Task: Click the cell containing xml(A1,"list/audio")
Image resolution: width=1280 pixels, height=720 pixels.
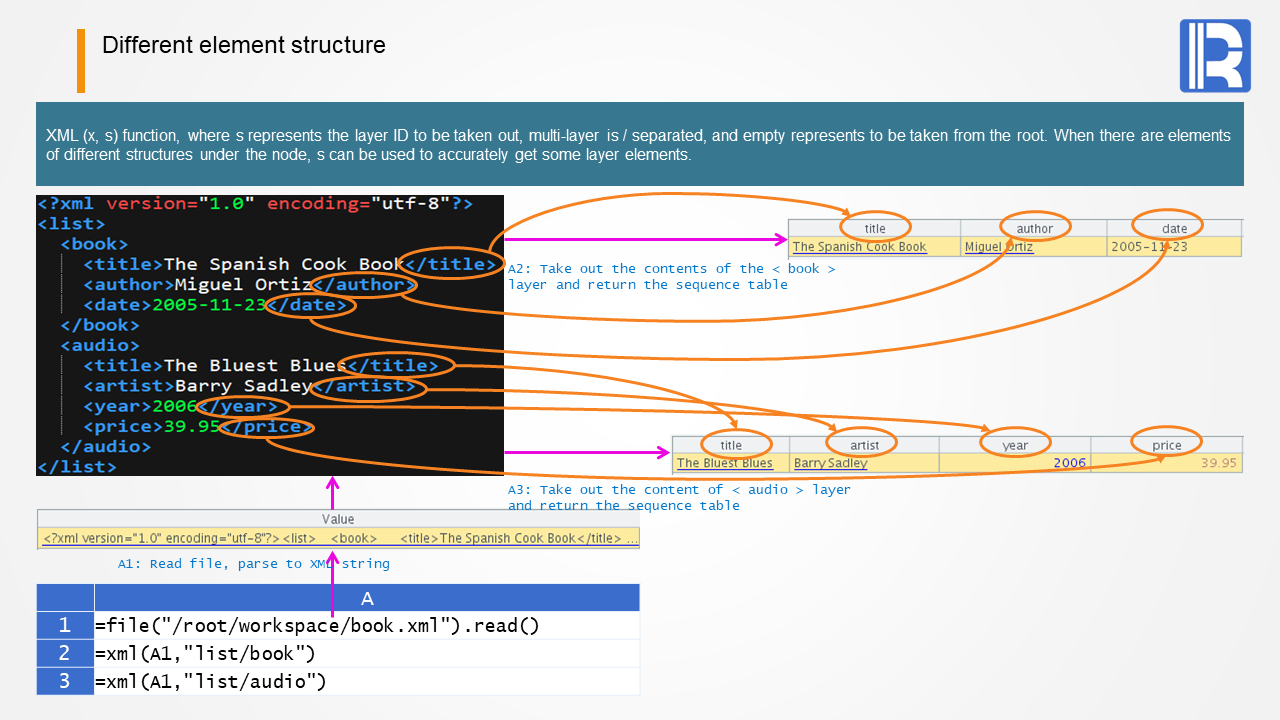Action: [x=367, y=682]
